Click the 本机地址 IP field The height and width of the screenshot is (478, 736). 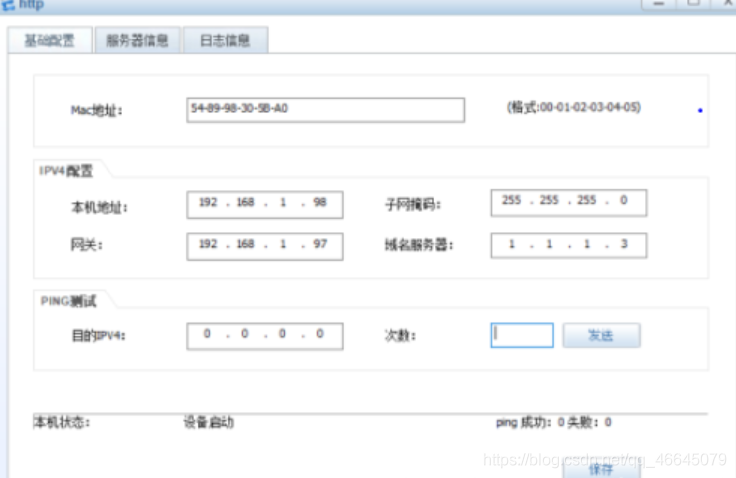[265, 204]
